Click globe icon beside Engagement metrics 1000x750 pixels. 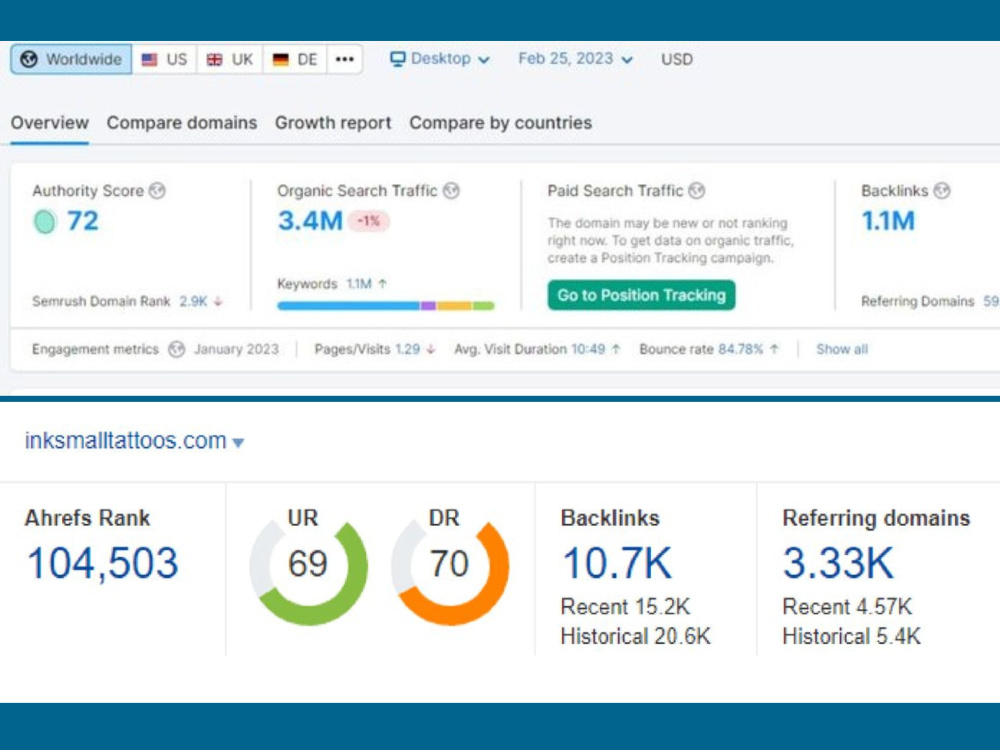pos(177,349)
